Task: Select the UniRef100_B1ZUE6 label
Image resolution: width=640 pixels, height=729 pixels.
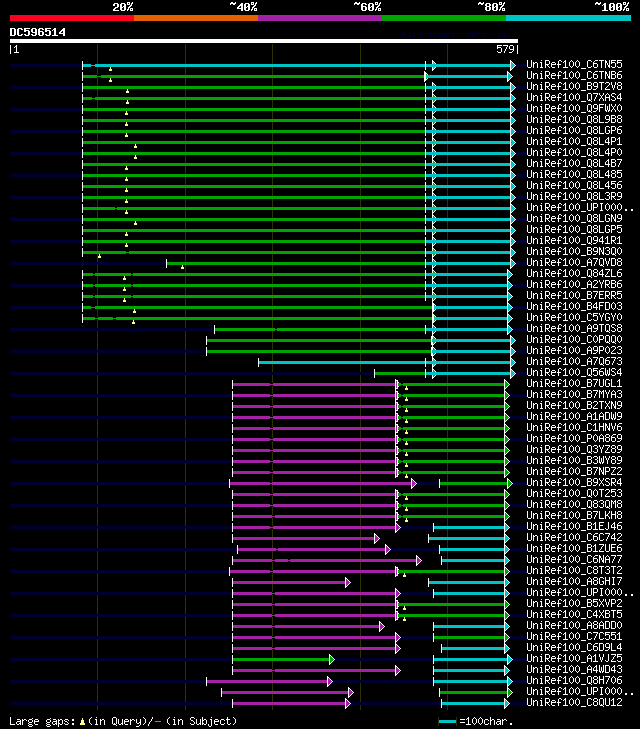Action: [574, 549]
